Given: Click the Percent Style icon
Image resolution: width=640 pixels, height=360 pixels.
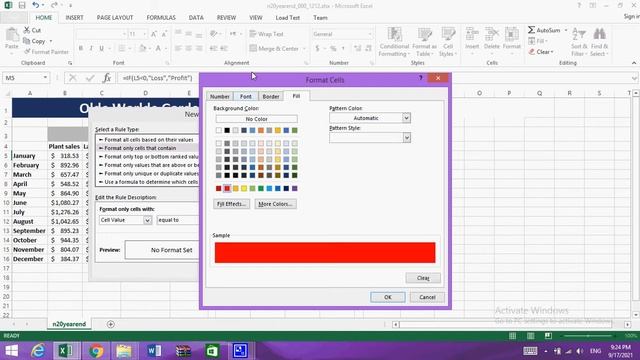Looking at the screenshot, I should (333, 48).
